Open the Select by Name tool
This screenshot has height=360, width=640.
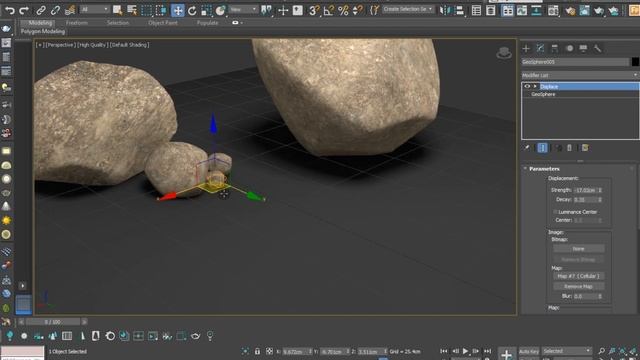coord(132,10)
